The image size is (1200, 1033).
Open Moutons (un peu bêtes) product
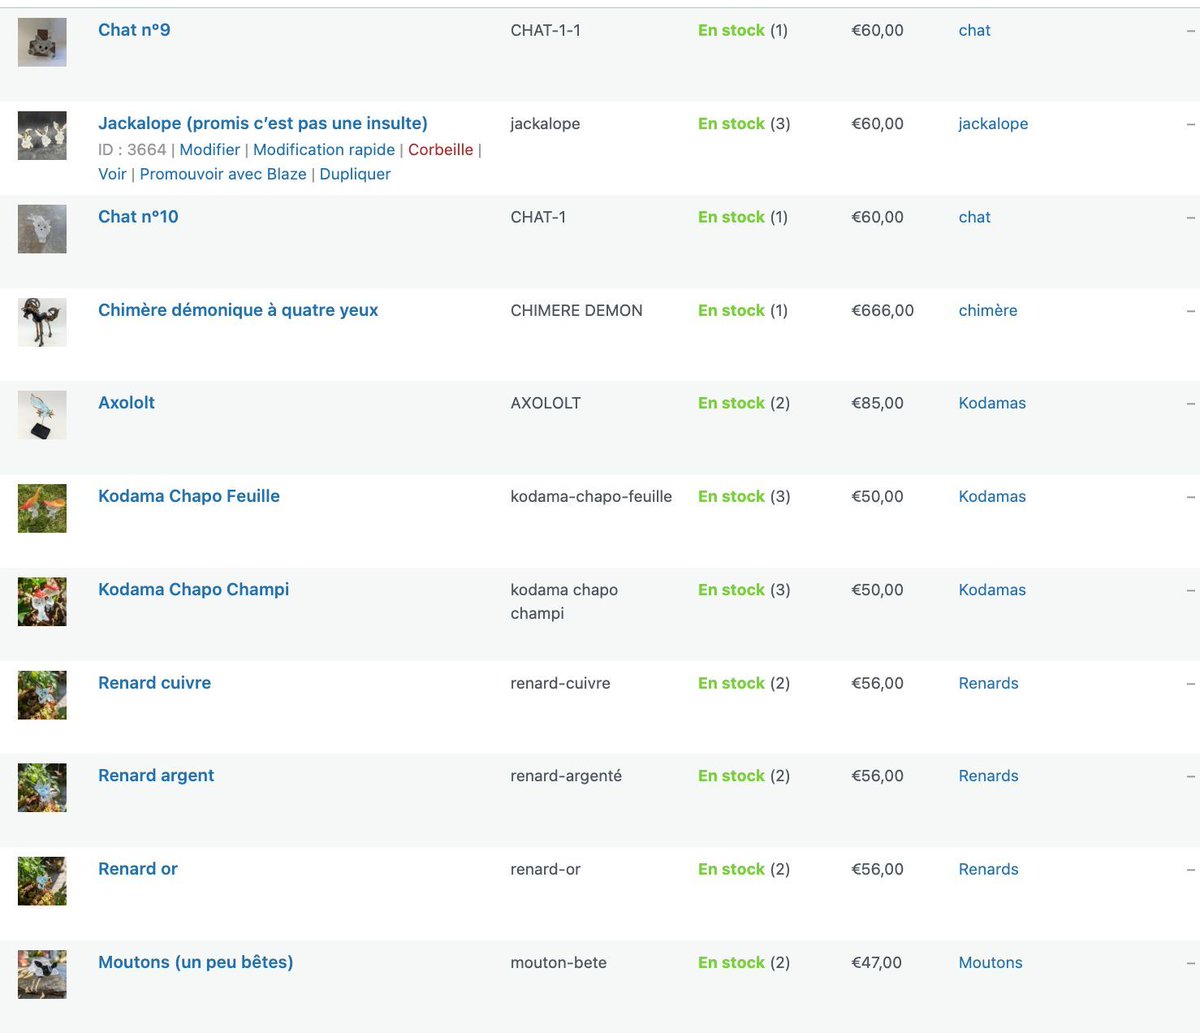[196, 962]
